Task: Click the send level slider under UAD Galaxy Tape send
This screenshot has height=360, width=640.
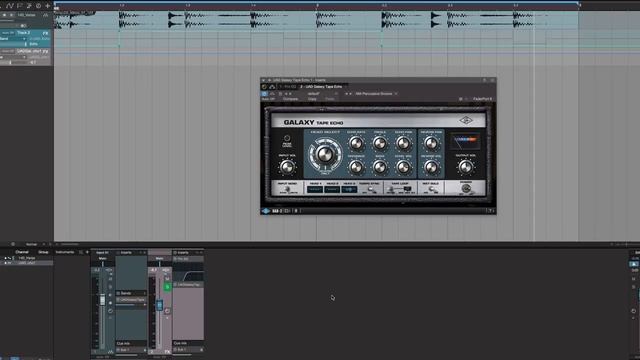Action: coord(131,304)
